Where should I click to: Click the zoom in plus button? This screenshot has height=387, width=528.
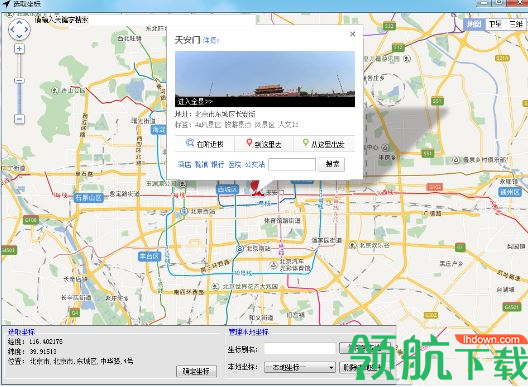click(x=19, y=49)
